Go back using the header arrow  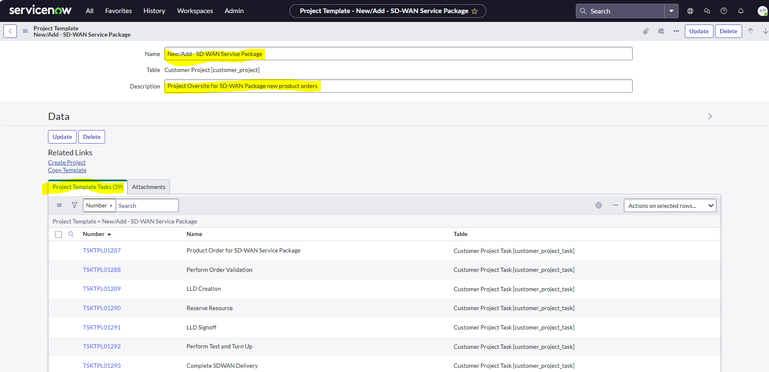10,31
